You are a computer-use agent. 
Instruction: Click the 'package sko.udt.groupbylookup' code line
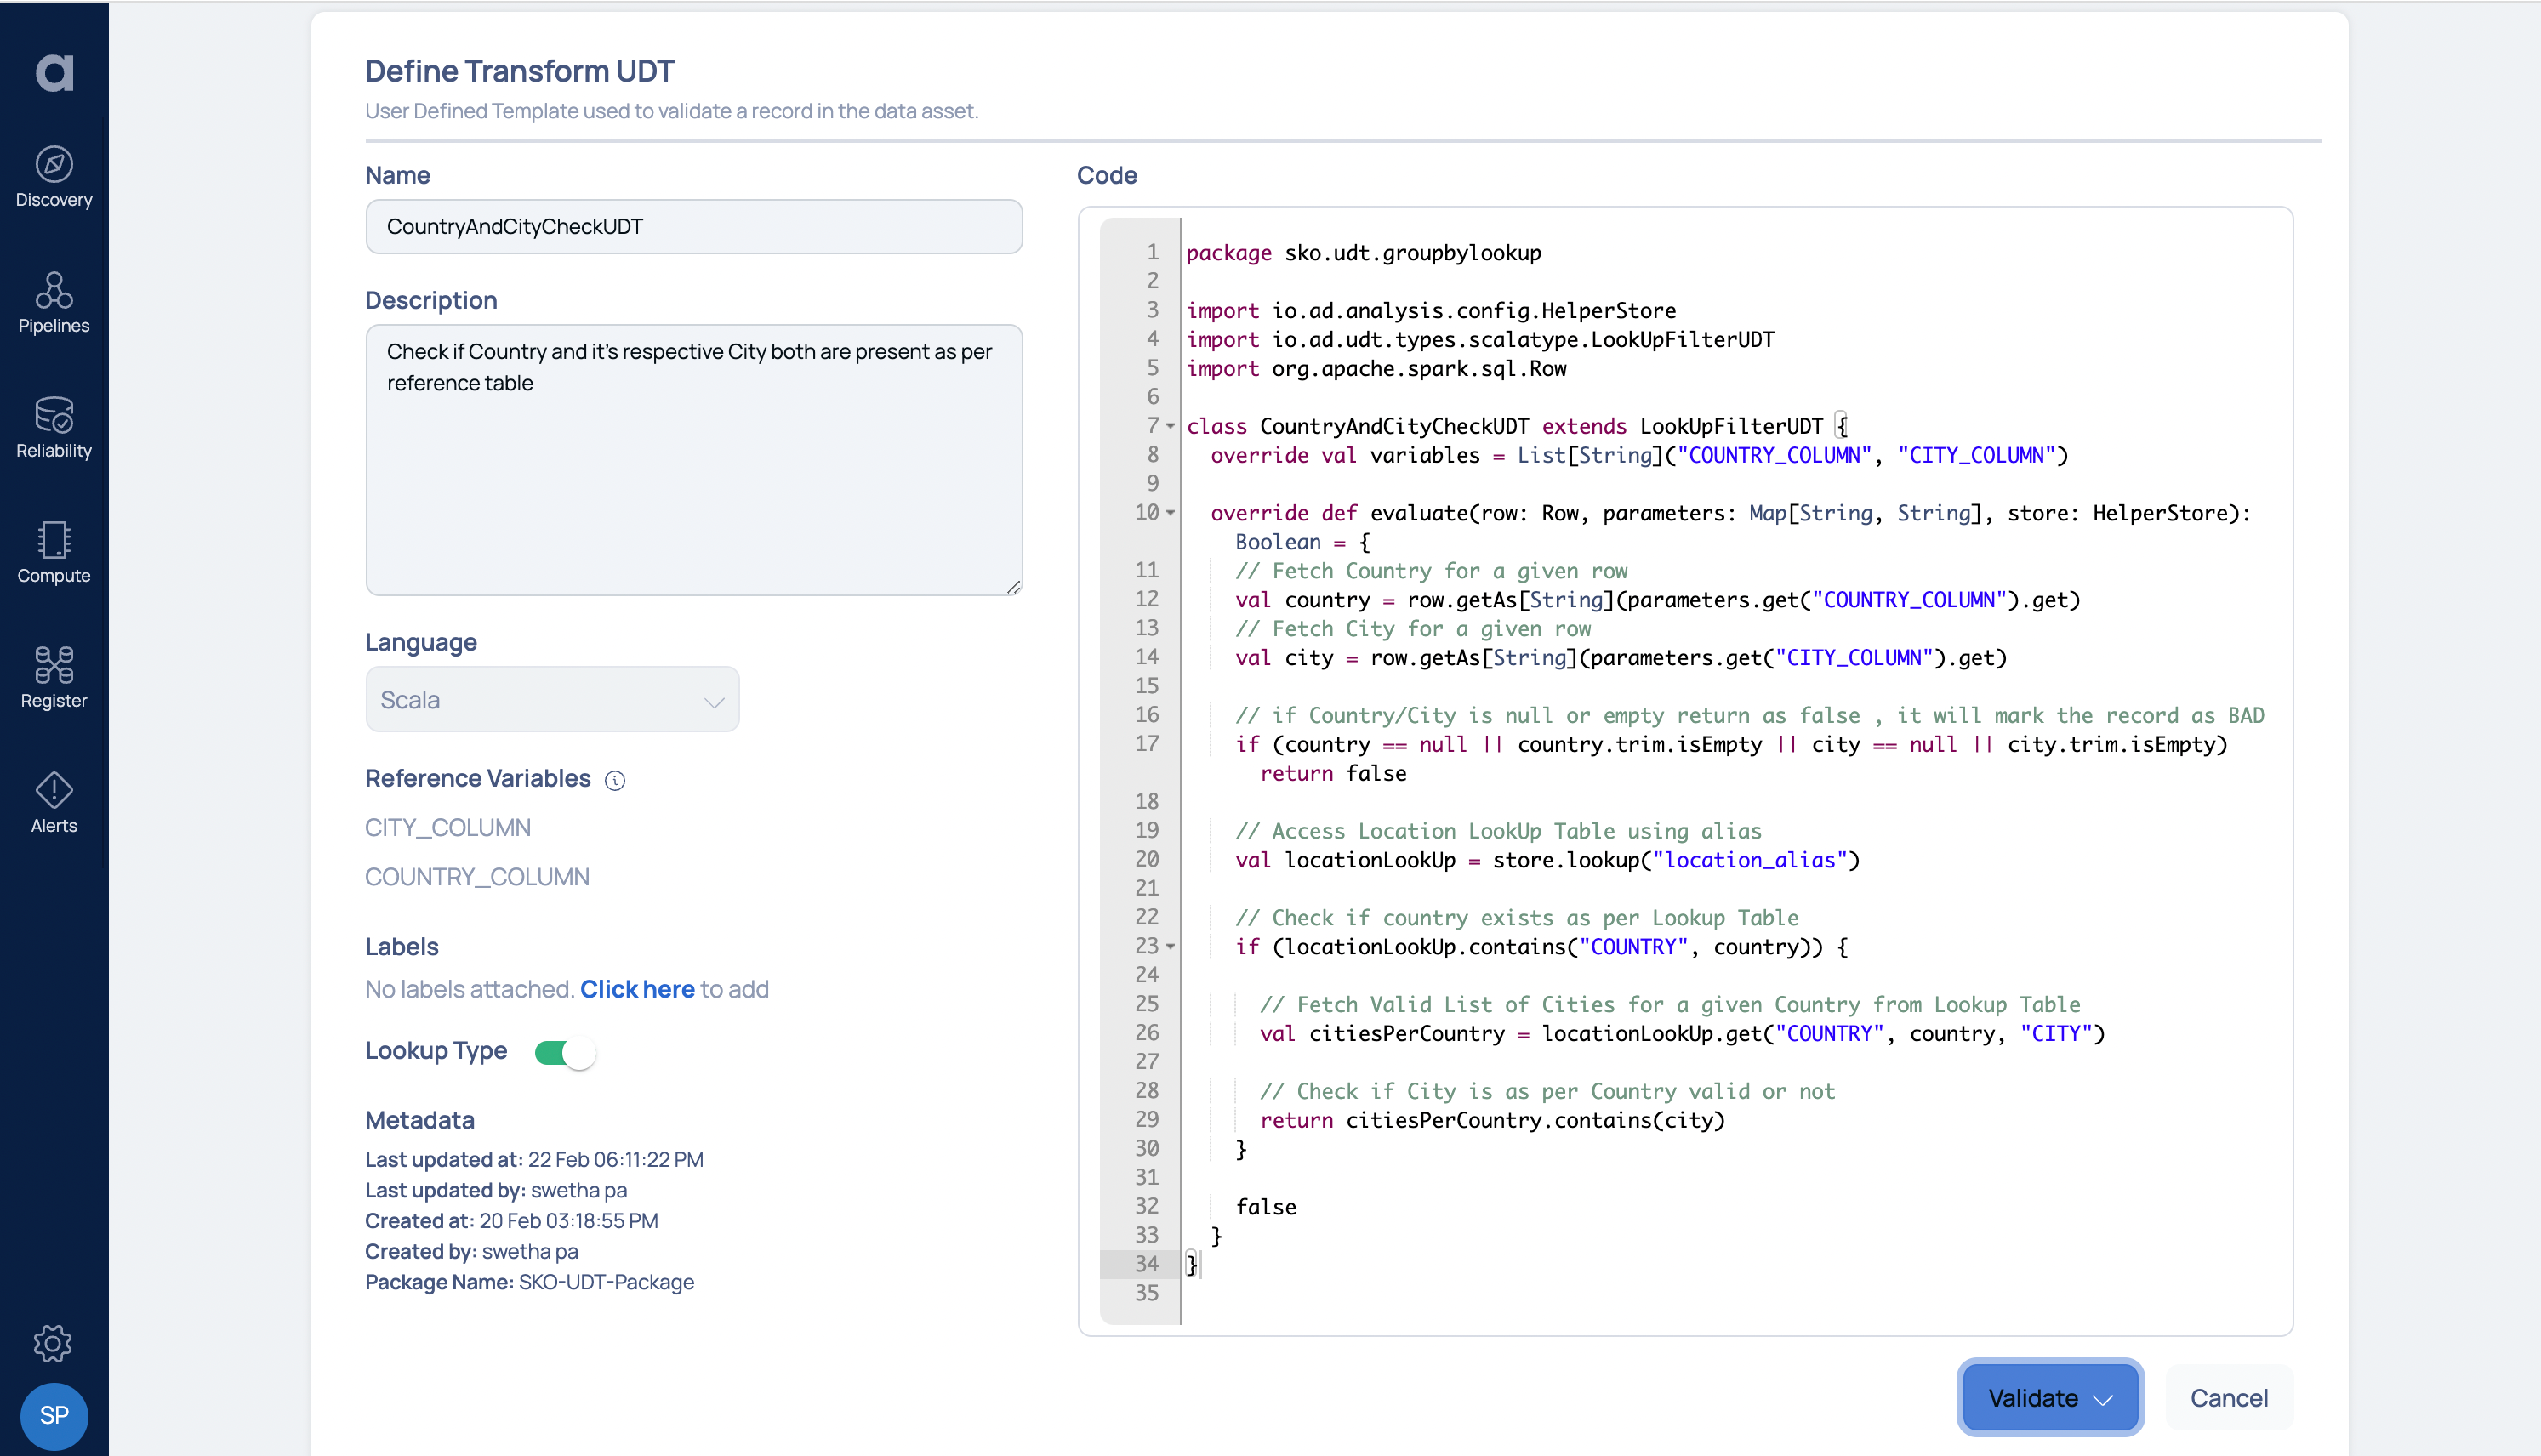pos(1364,253)
